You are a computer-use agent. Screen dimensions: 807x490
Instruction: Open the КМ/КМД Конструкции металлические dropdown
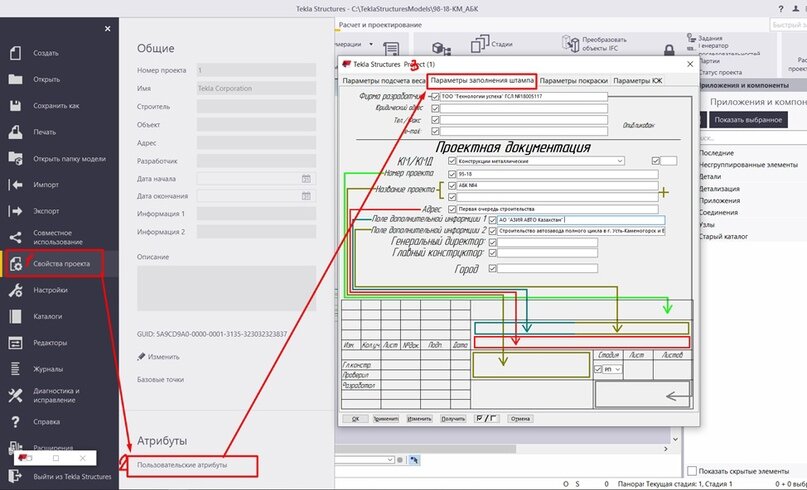click(x=620, y=161)
